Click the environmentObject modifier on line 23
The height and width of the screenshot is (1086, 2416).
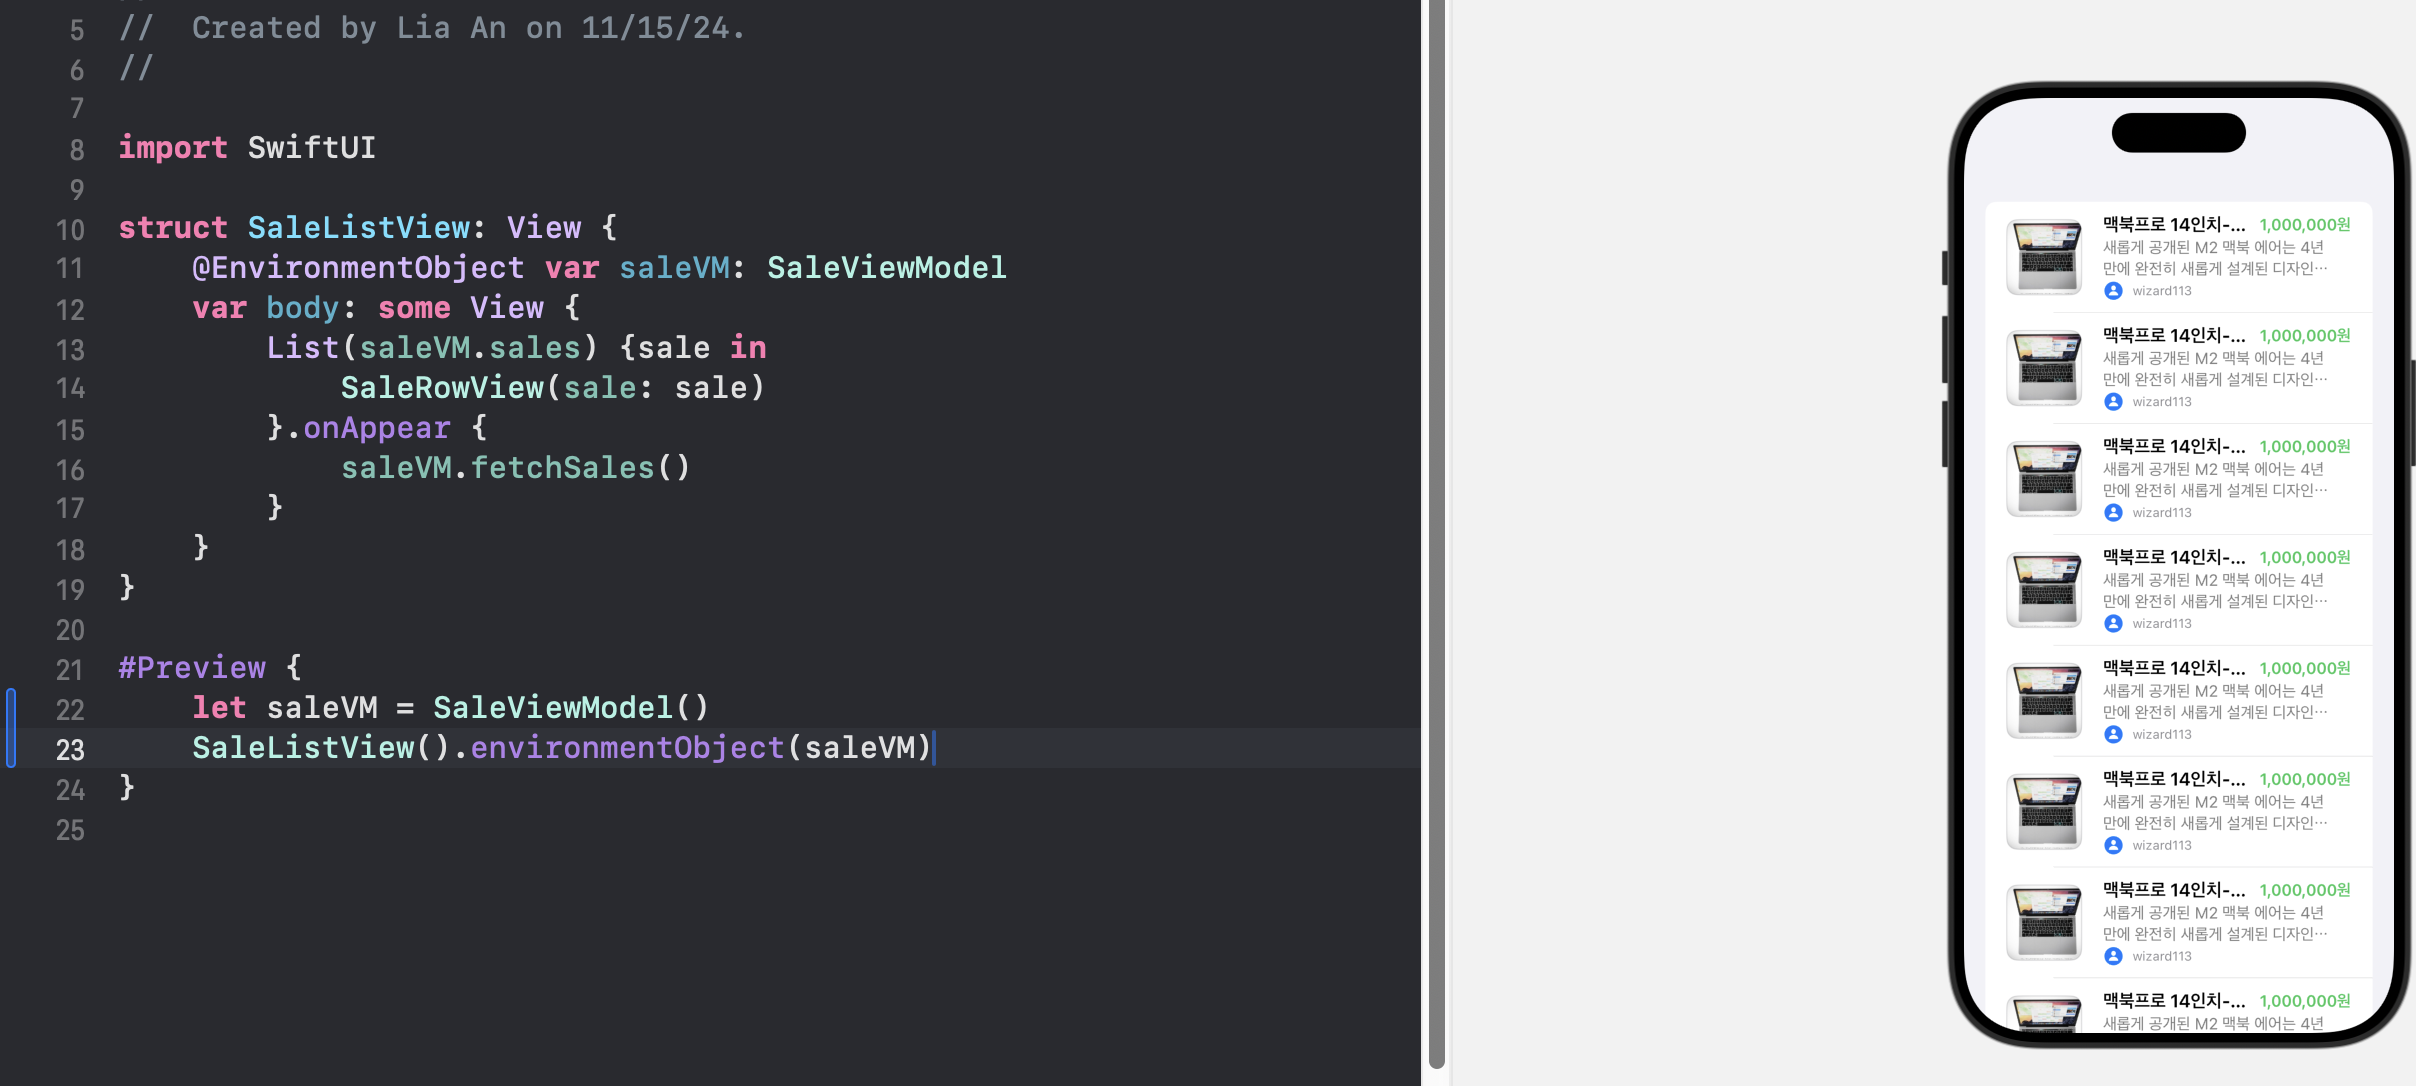[627, 748]
